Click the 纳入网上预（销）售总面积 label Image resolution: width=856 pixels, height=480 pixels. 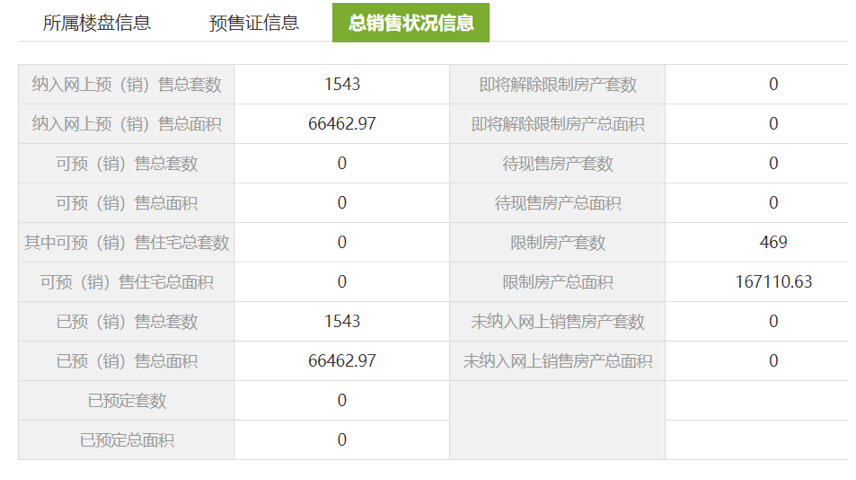pos(127,124)
